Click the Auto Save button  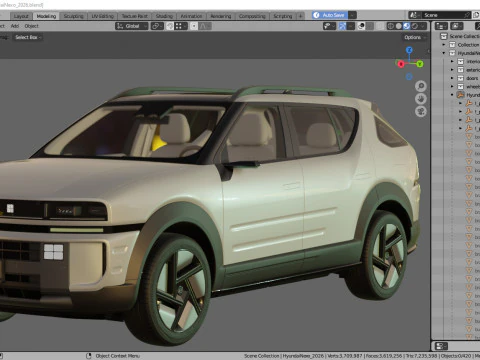click(x=330, y=15)
